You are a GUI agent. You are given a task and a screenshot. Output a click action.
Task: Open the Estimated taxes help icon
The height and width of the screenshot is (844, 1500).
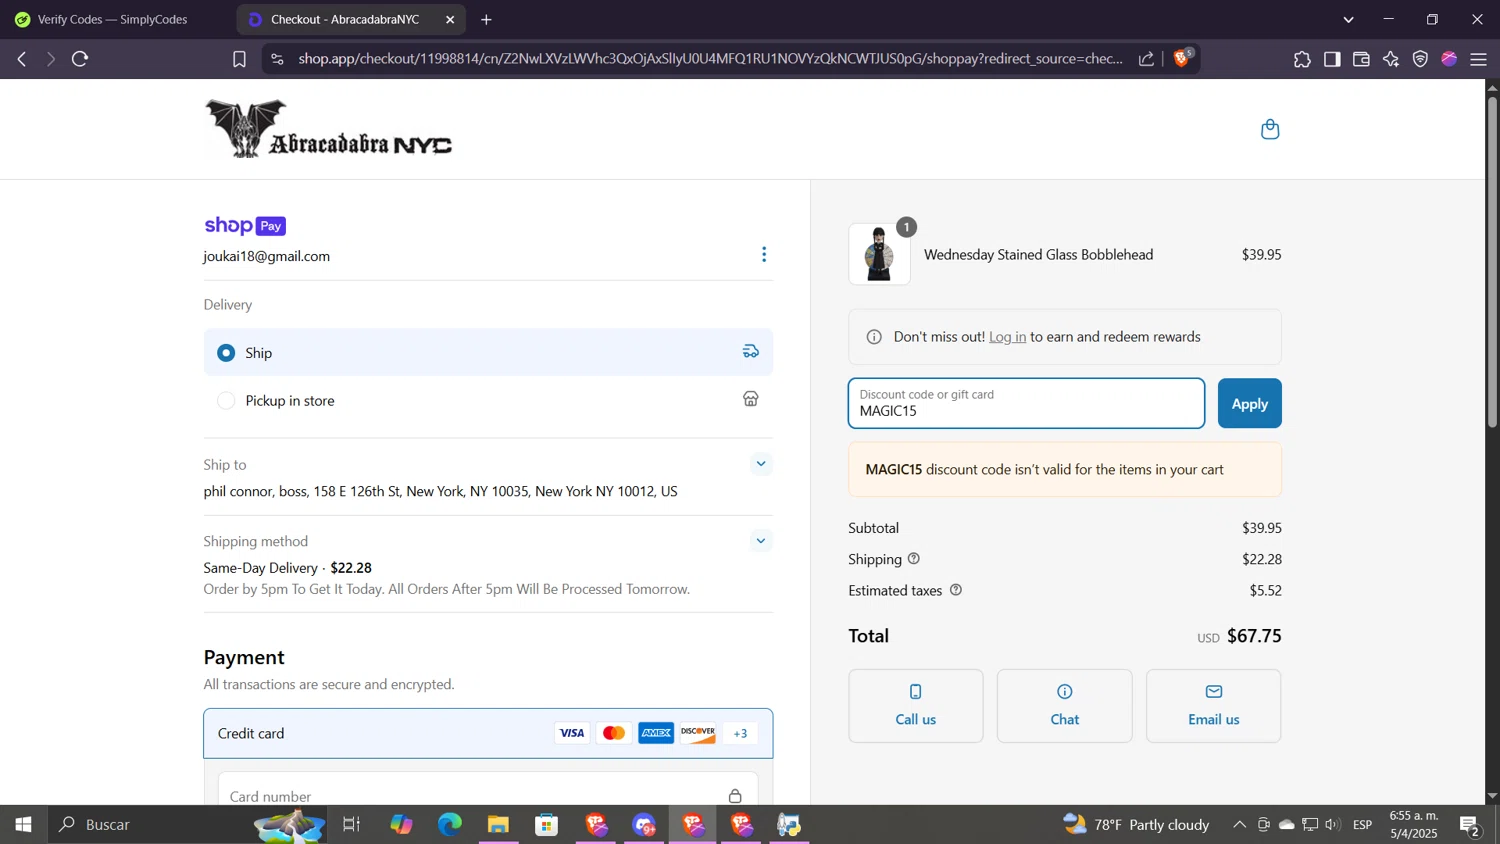point(955,590)
